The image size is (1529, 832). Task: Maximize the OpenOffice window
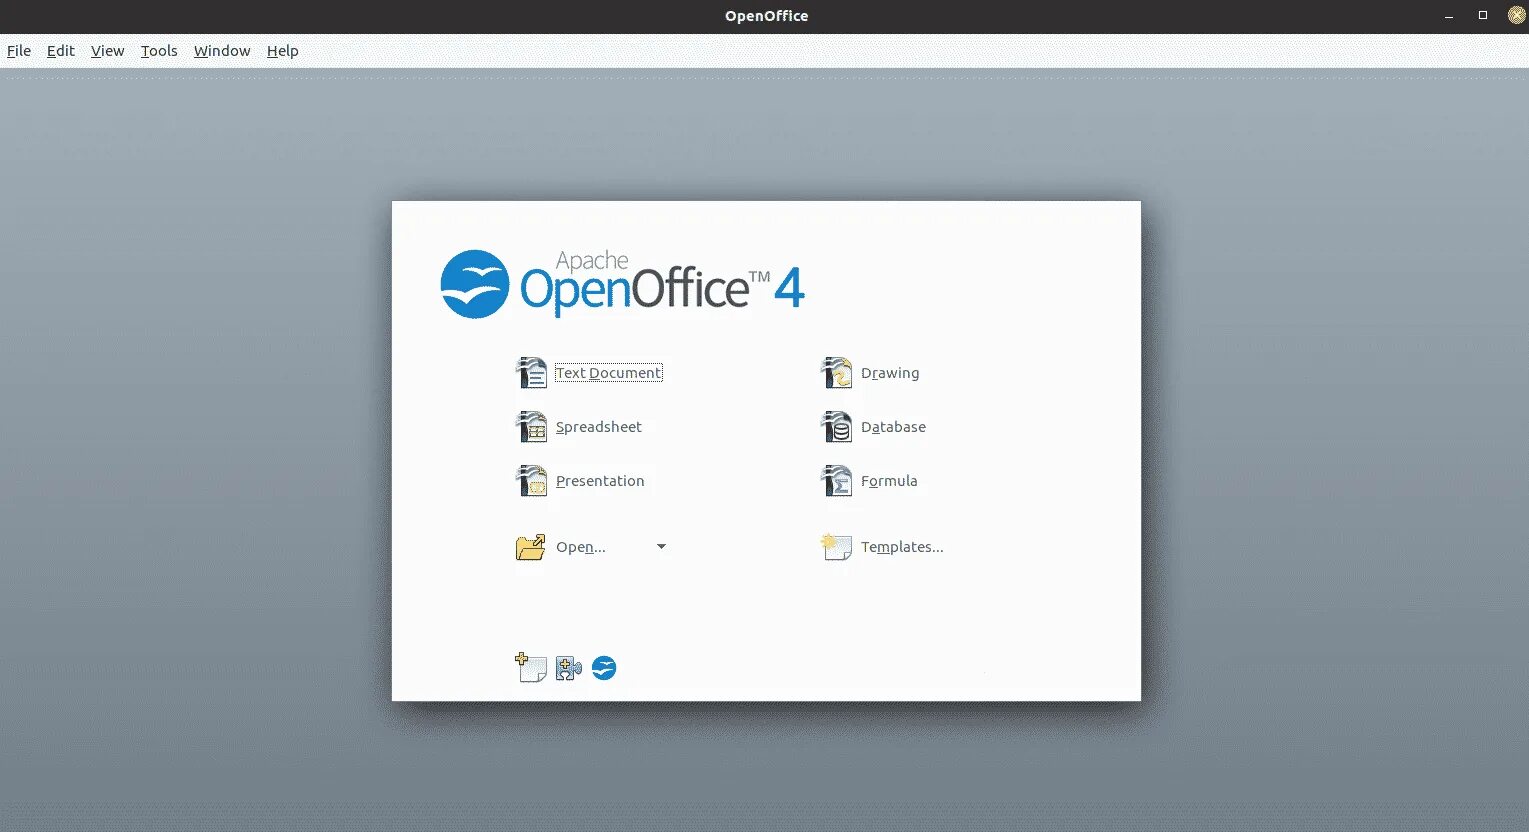(x=1483, y=15)
